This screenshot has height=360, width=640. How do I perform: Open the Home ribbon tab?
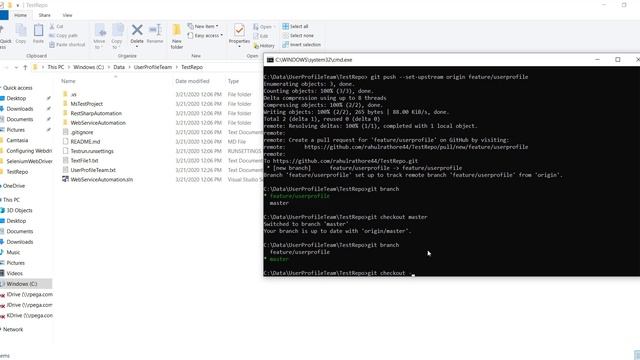tap(20, 15)
